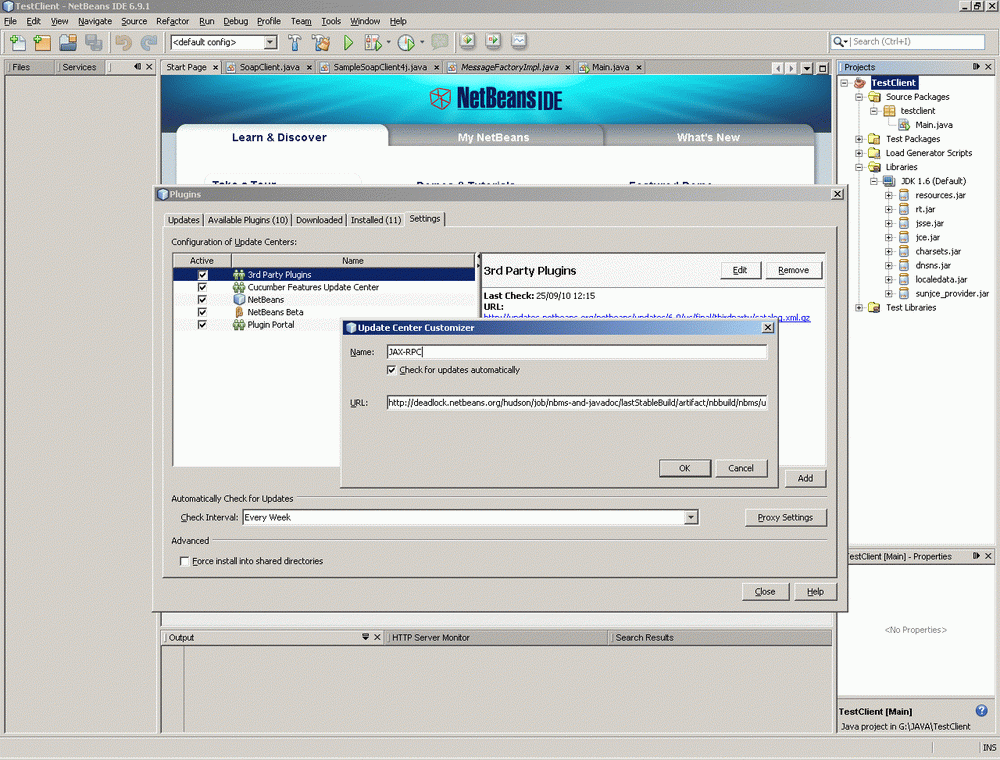Click the Proxy Settings button

click(785, 517)
